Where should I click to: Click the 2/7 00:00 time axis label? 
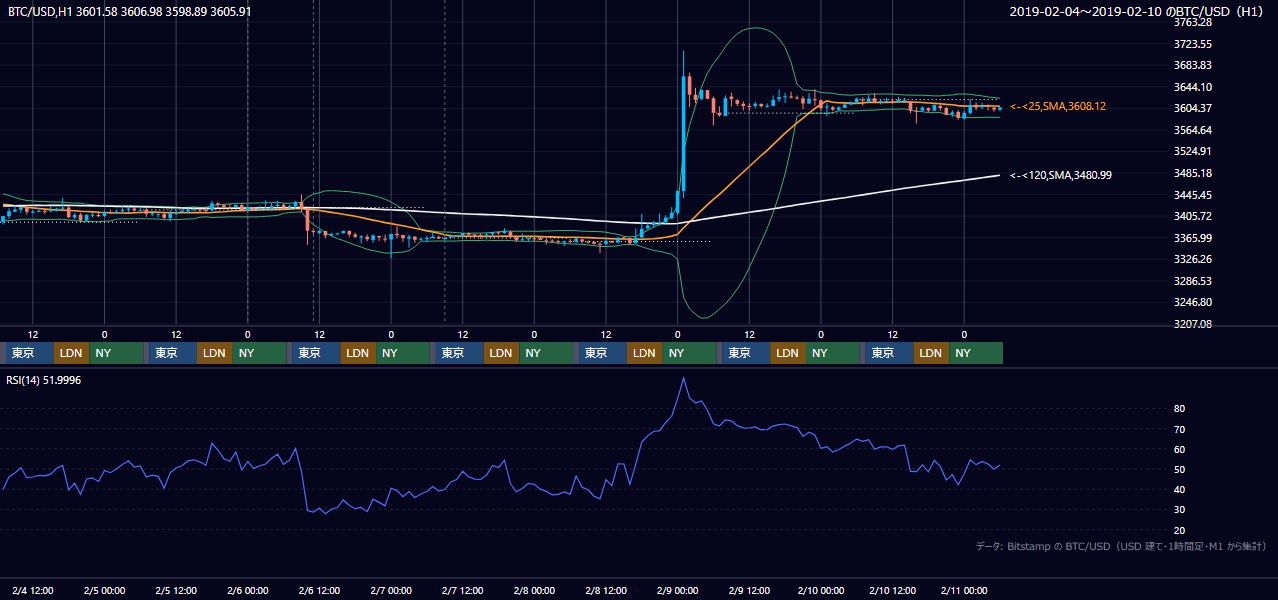(391, 590)
